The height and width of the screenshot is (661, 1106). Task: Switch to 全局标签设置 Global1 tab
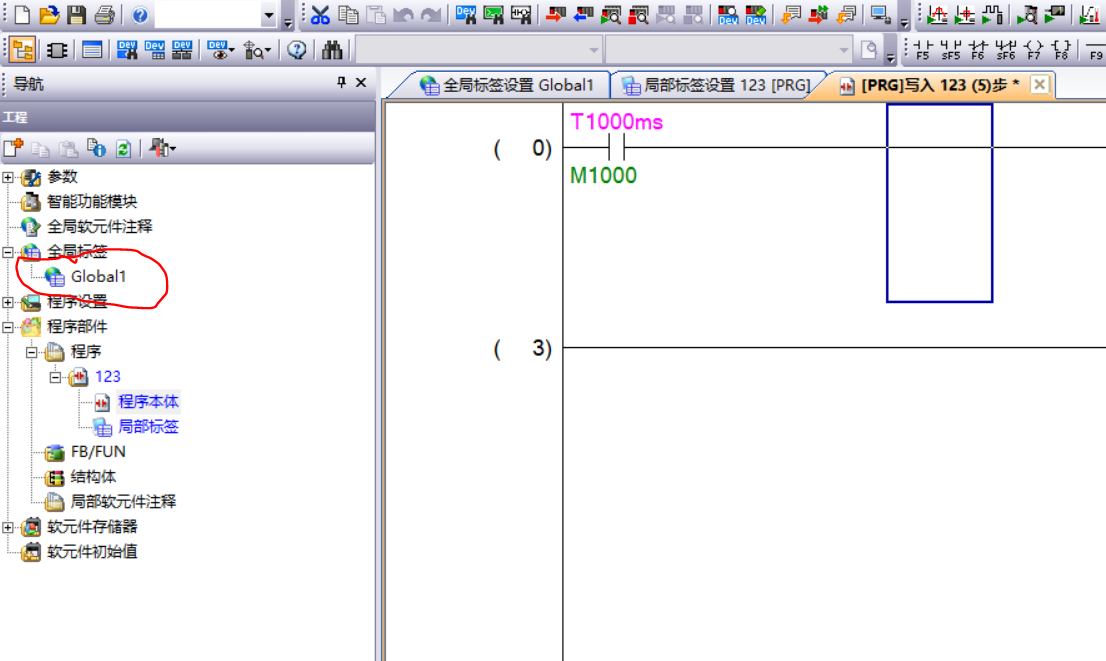508,86
